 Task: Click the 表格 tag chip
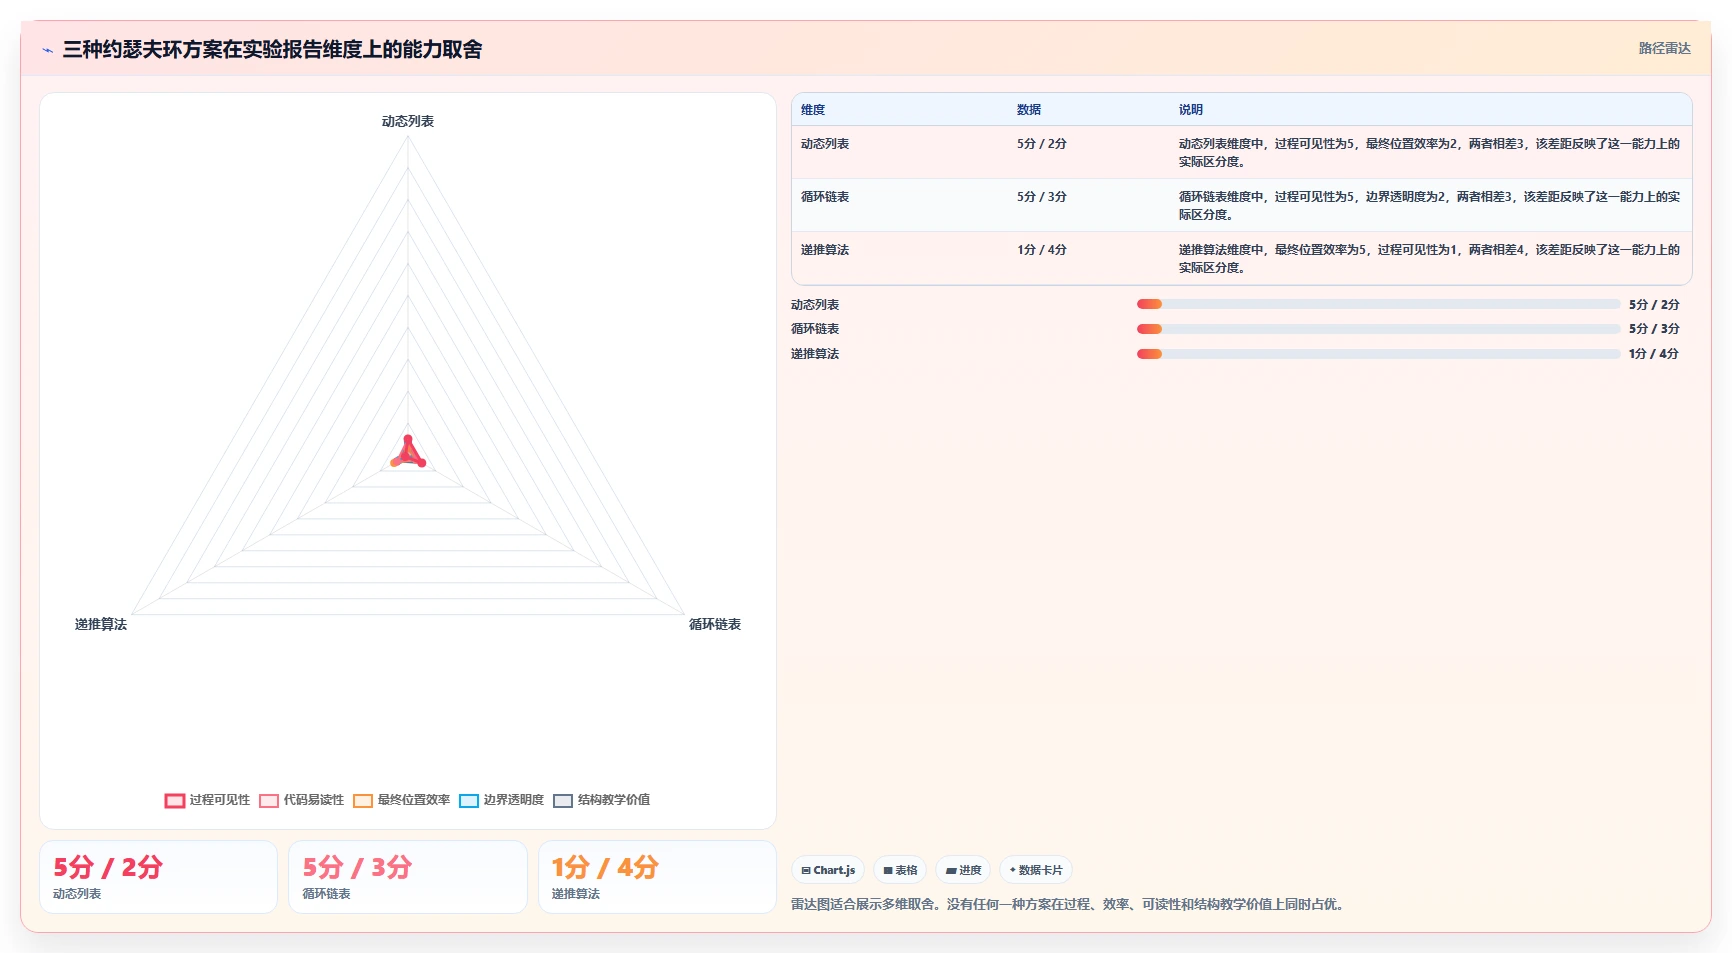900,870
